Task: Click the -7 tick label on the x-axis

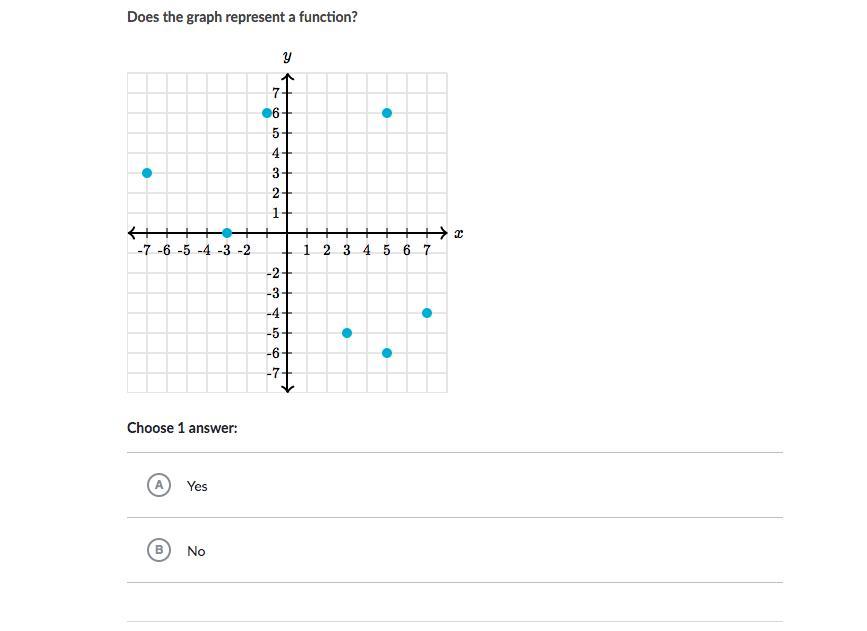Action: click(145, 250)
